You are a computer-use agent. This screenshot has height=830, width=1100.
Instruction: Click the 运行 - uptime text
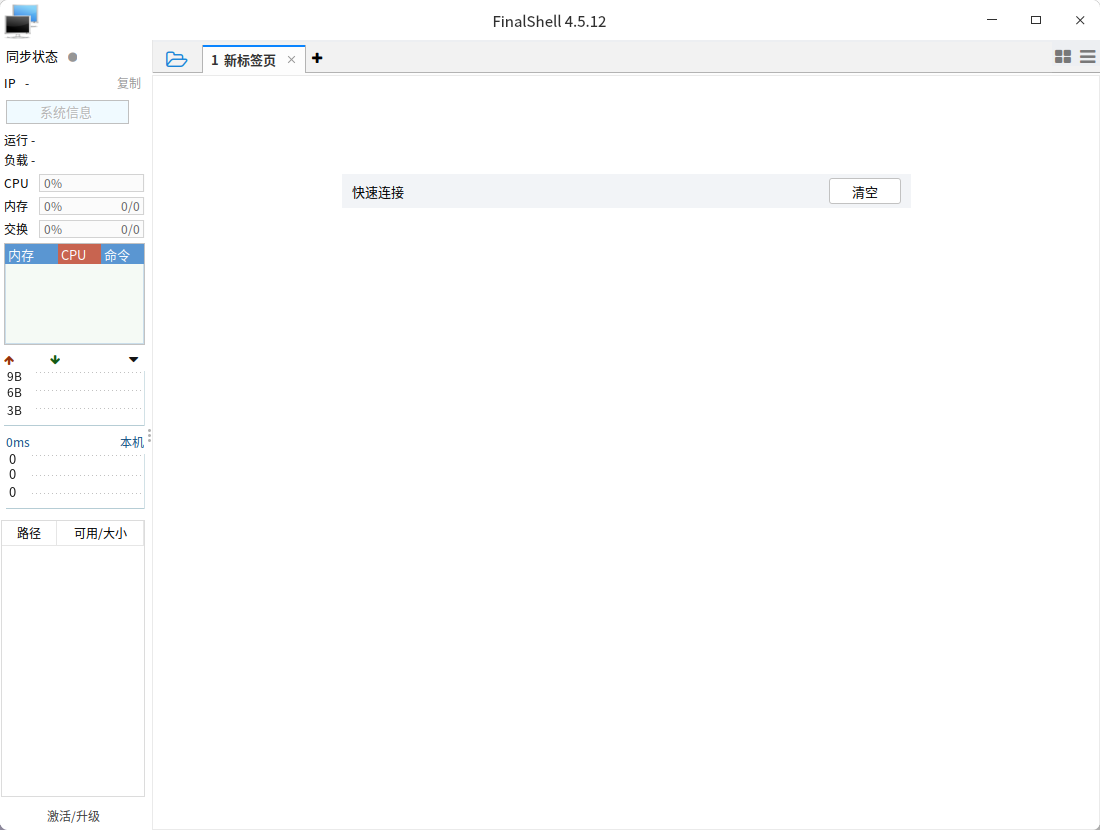click(20, 140)
